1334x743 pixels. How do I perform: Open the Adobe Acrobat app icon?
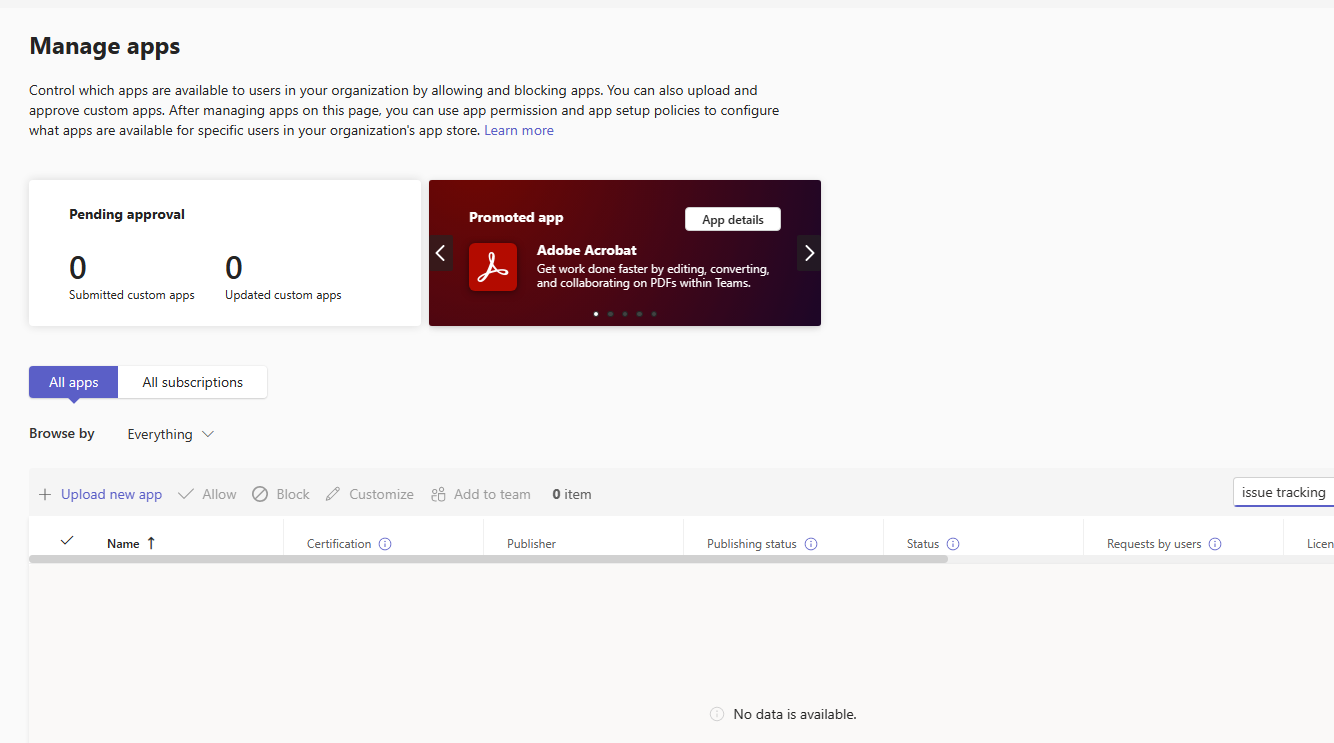(x=493, y=267)
